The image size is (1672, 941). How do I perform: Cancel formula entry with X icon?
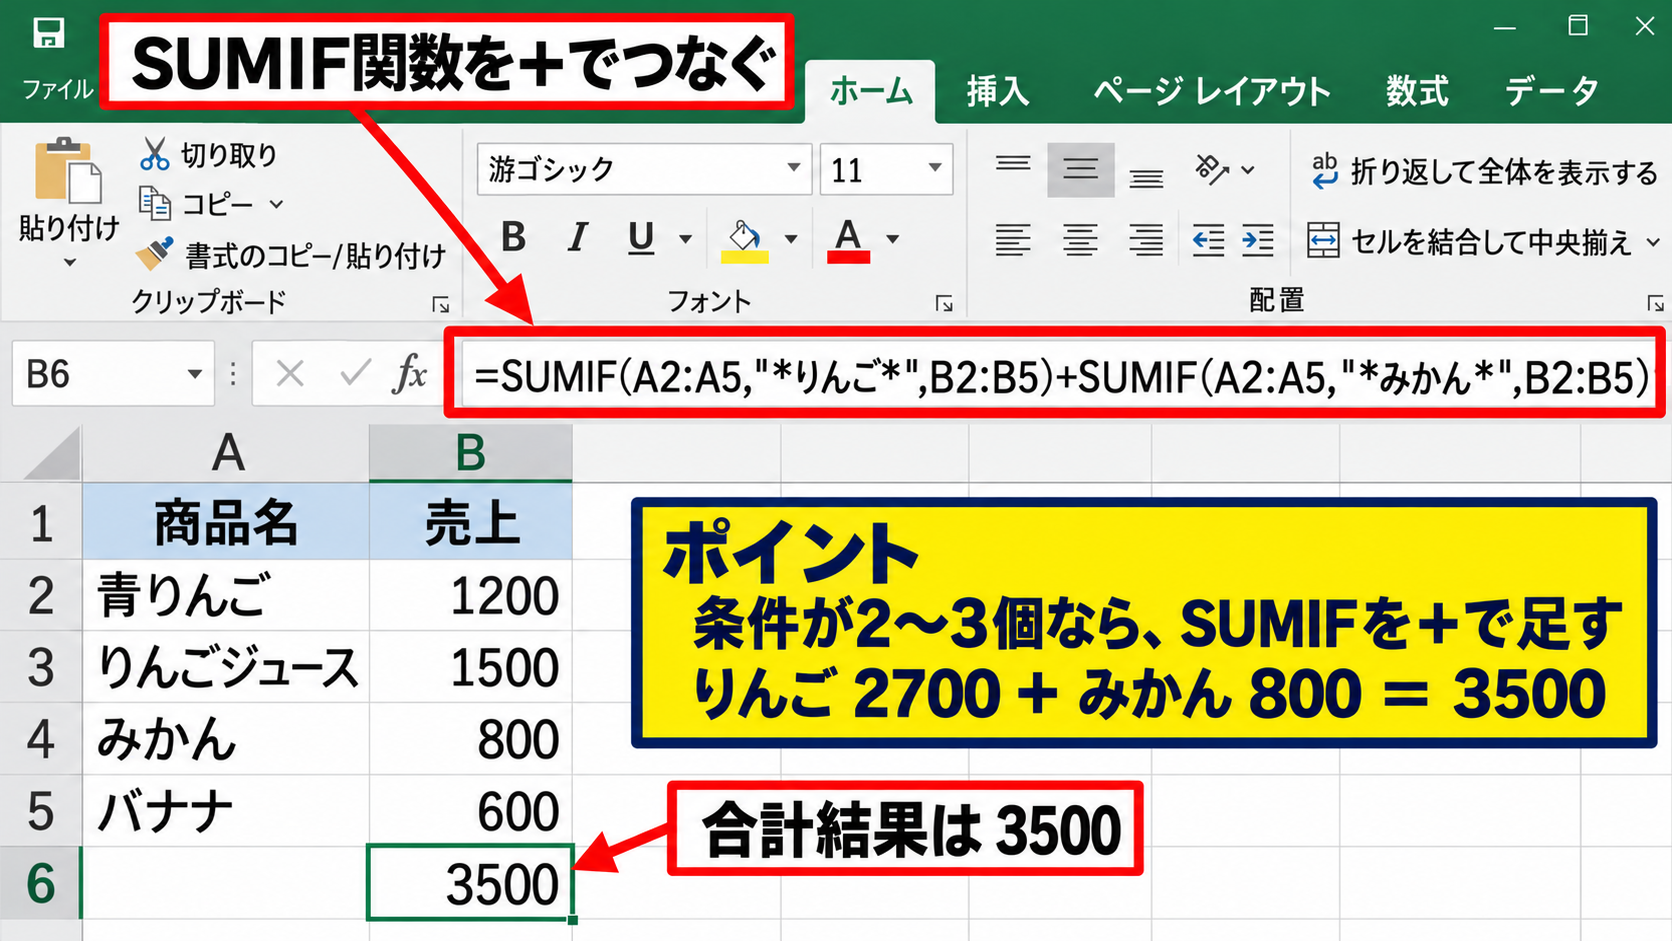pos(290,374)
